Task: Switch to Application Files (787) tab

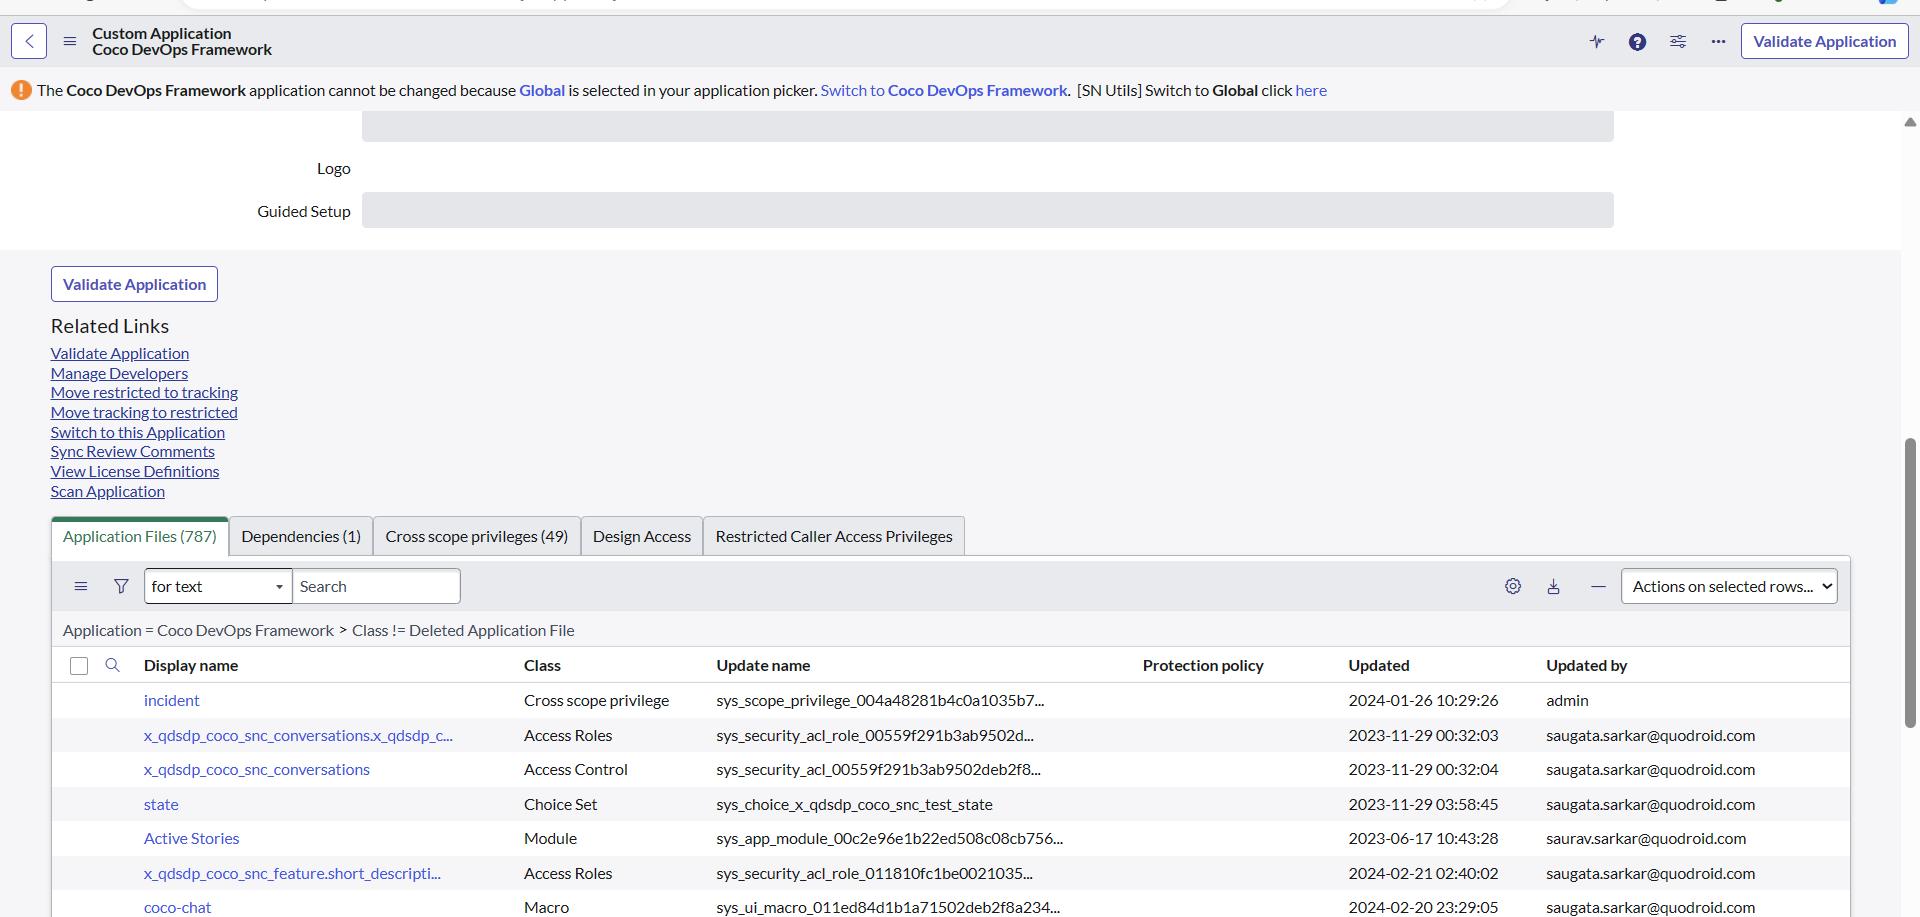Action: coord(140,536)
